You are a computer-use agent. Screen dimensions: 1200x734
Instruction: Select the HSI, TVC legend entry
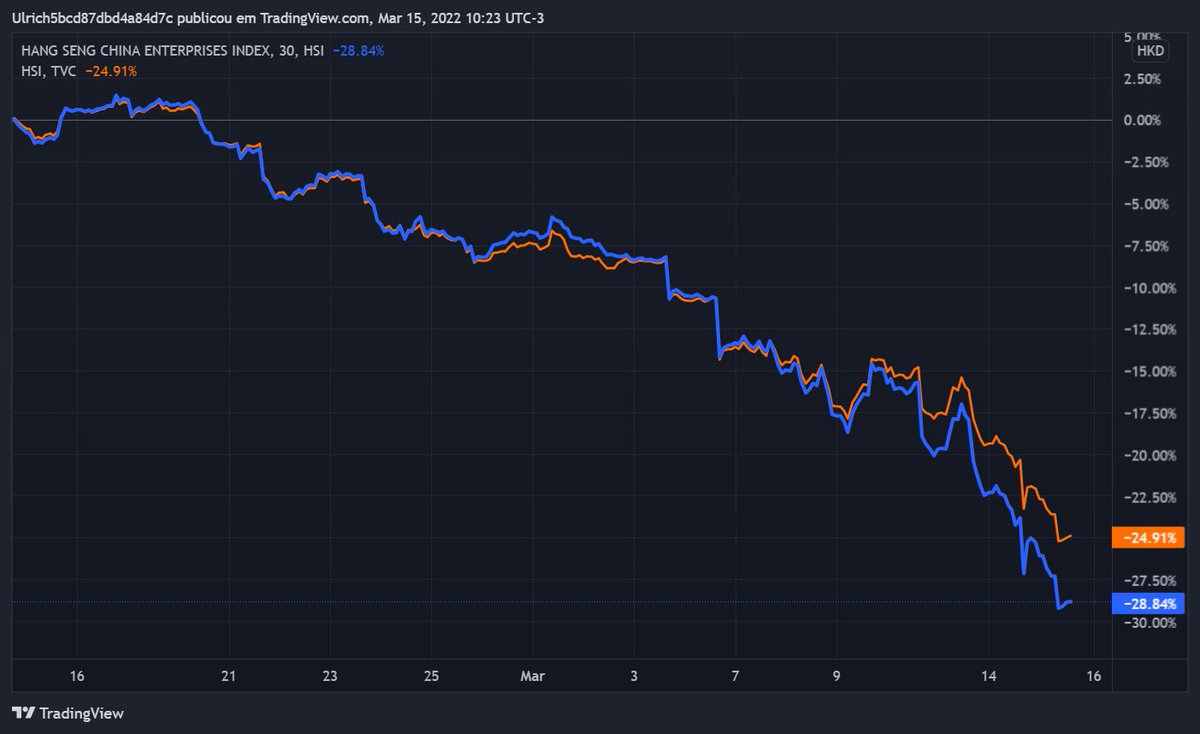(51, 71)
